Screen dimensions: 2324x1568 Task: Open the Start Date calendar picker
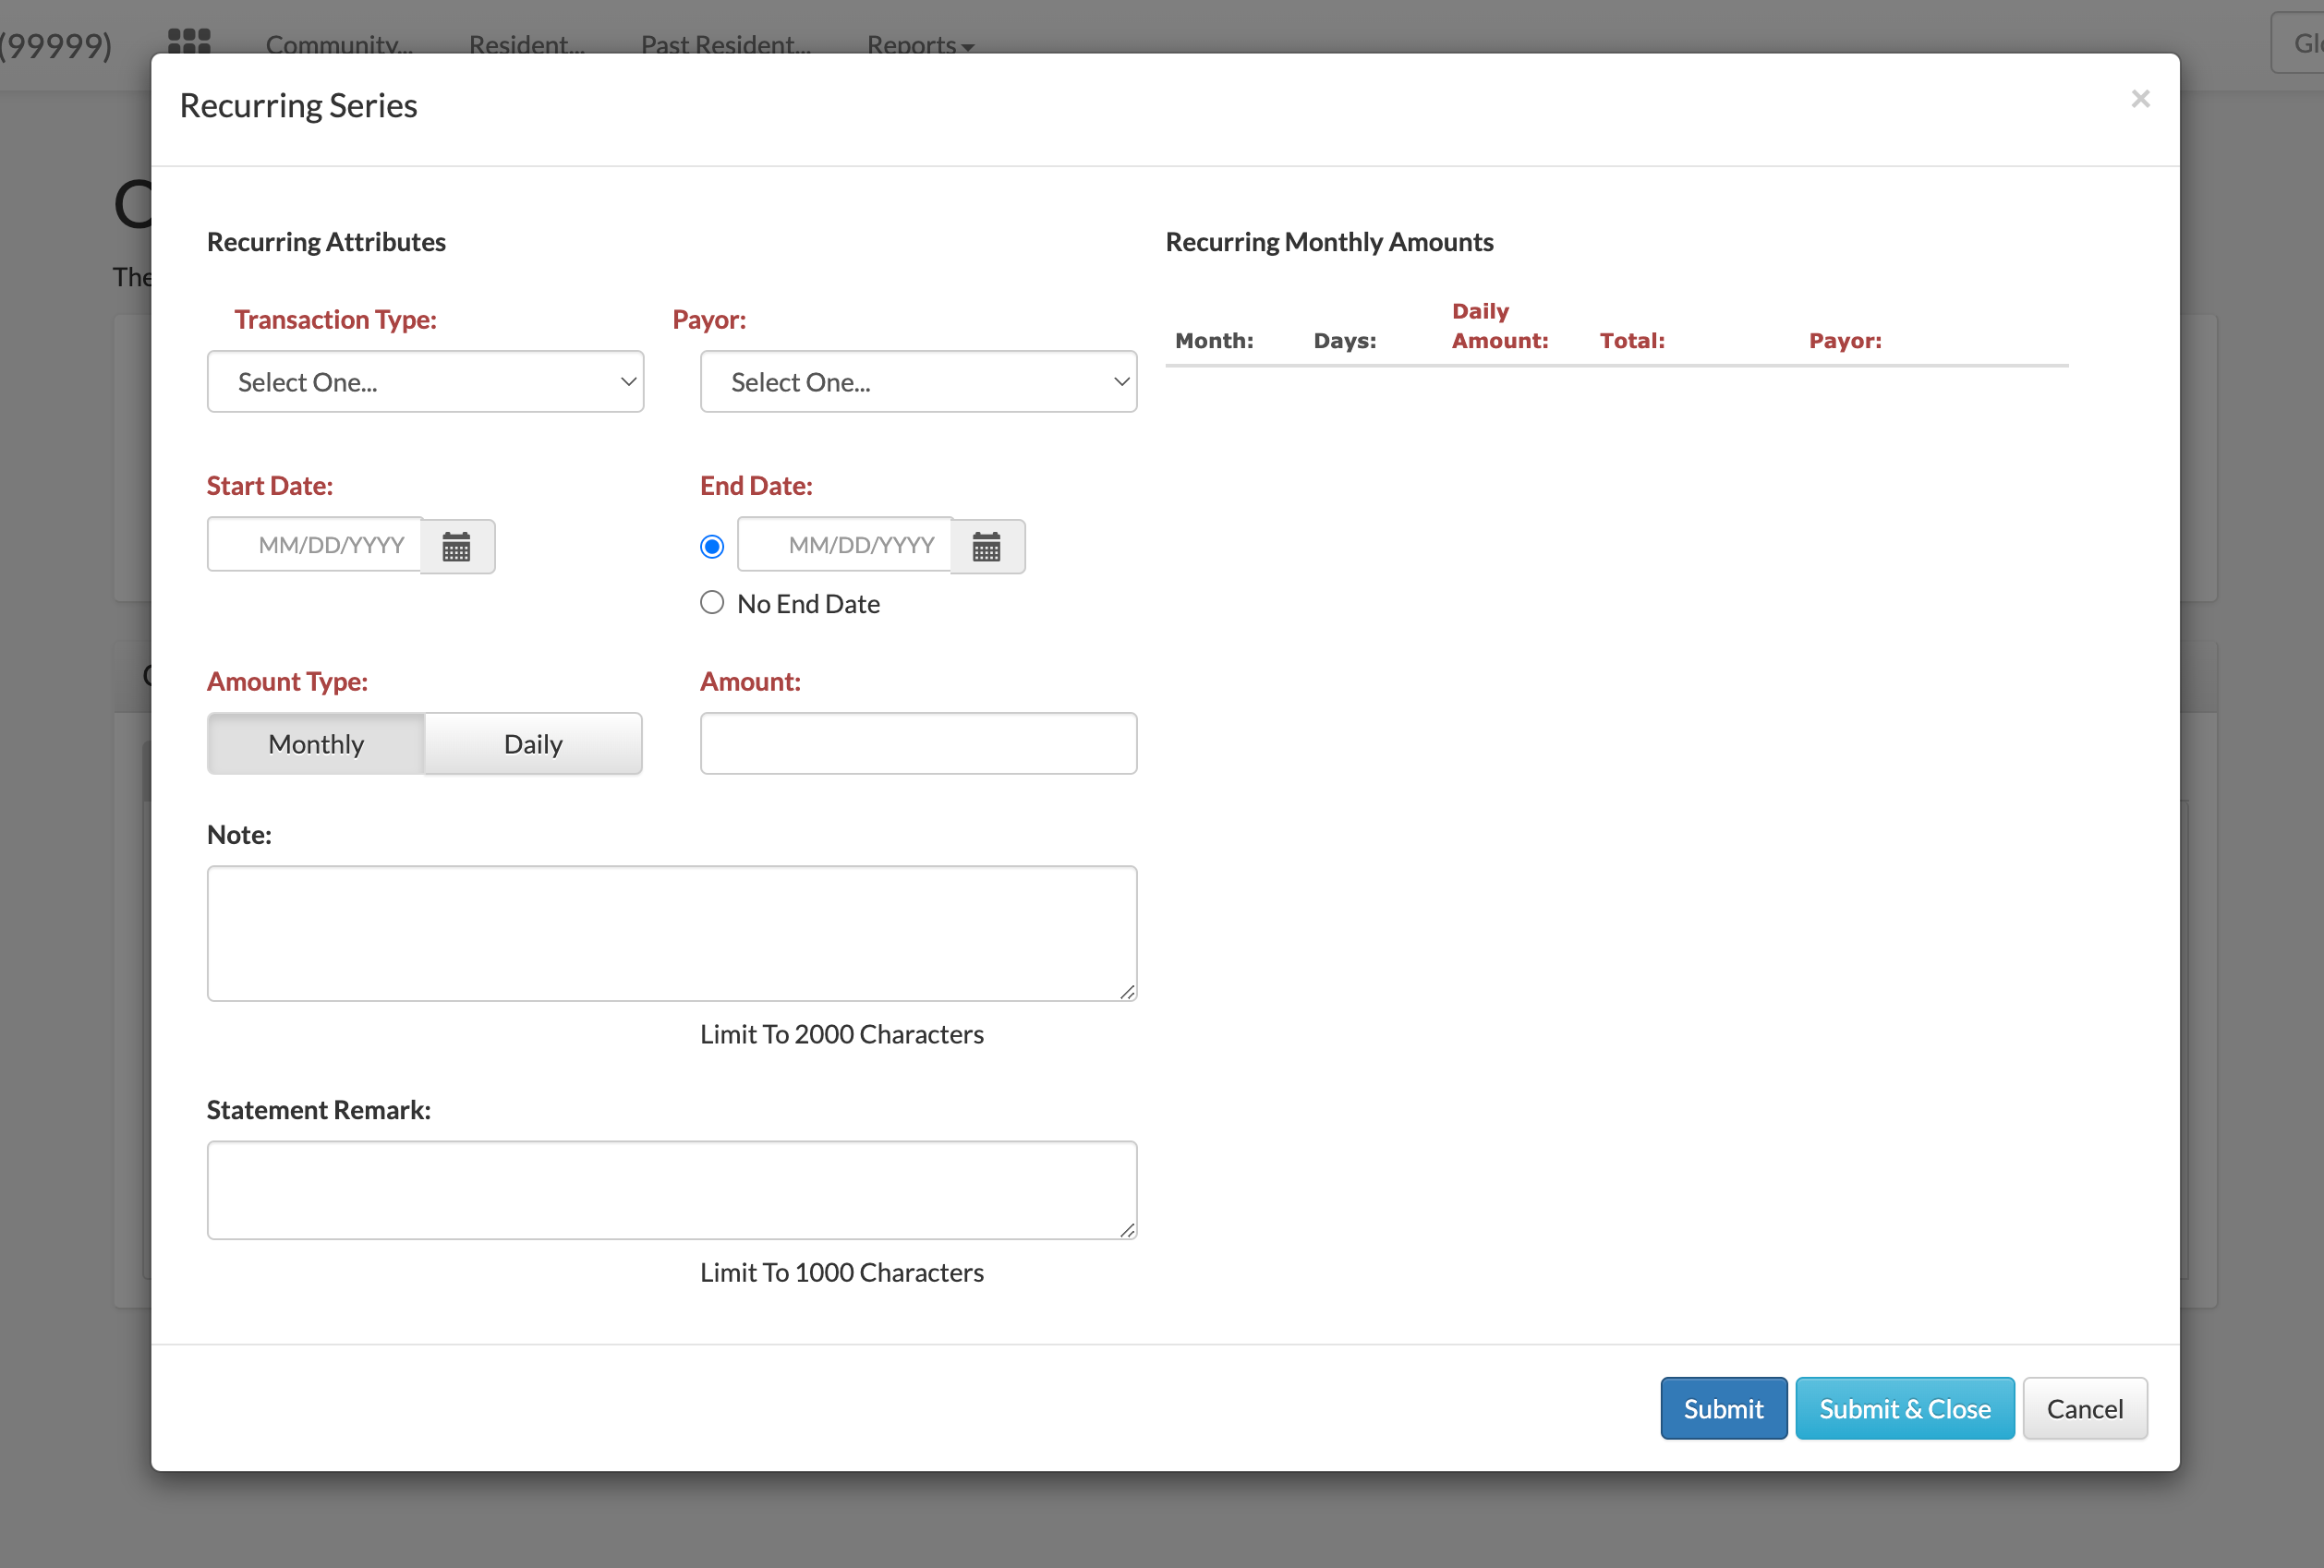tap(457, 546)
